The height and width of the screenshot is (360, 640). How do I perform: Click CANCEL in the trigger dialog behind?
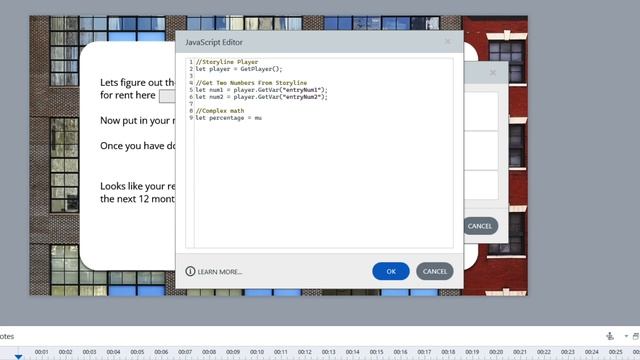pyautogui.click(x=480, y=226)
